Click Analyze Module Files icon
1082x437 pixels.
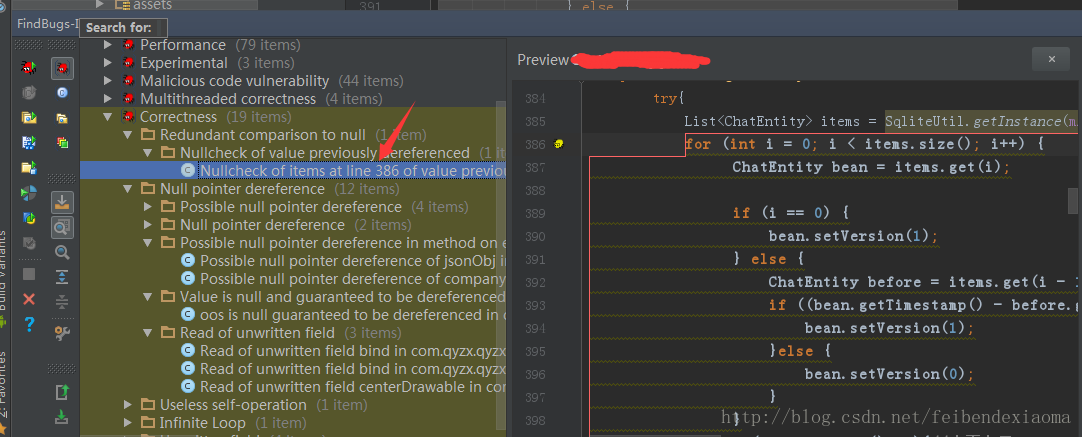[x=29, y=143]
